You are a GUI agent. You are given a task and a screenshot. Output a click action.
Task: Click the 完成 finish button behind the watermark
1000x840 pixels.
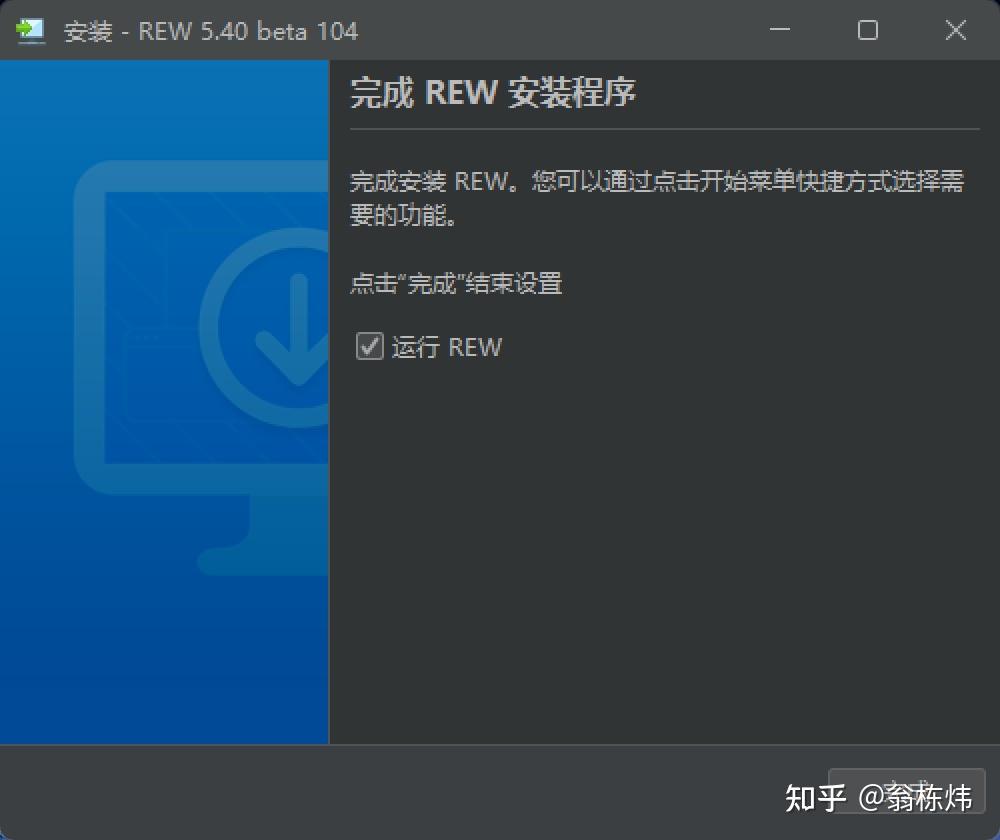(x=906, y=790)
